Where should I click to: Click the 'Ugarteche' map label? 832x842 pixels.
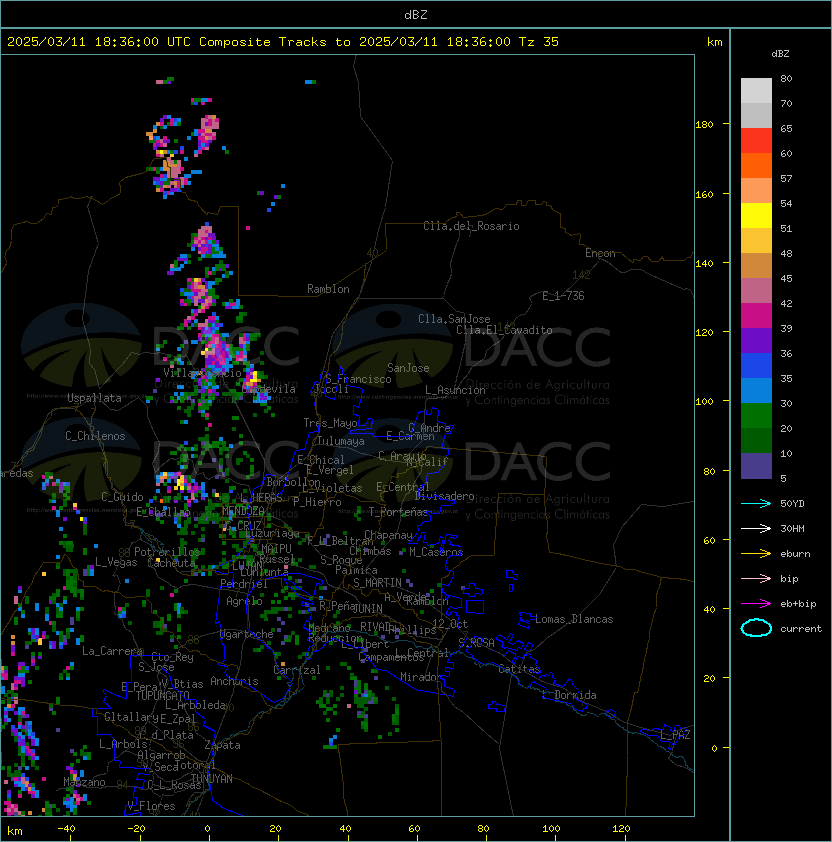pyautogui.click(x=247, y=634)
